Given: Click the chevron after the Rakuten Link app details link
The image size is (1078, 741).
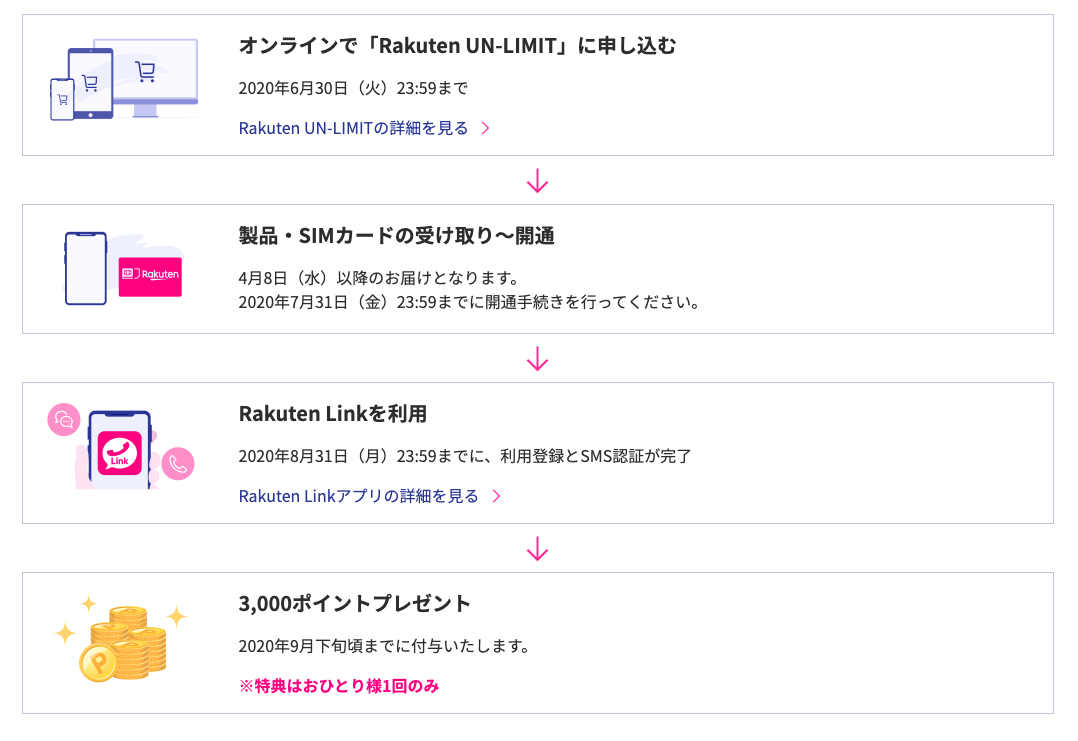Looking at the screenshot, I should click(496, 496).
